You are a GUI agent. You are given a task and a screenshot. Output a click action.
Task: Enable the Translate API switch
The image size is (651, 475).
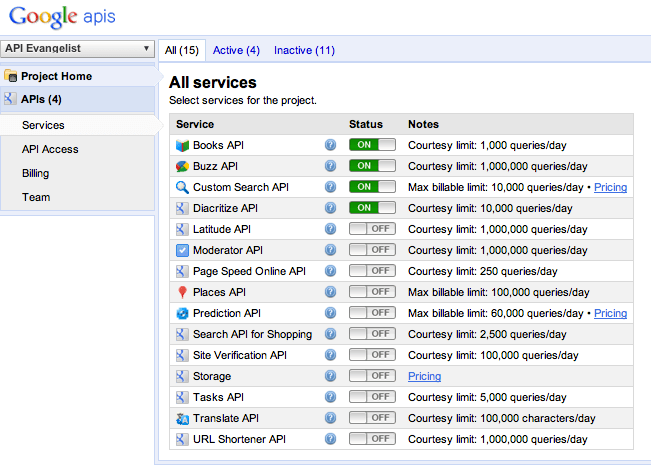tap(372, 418)
